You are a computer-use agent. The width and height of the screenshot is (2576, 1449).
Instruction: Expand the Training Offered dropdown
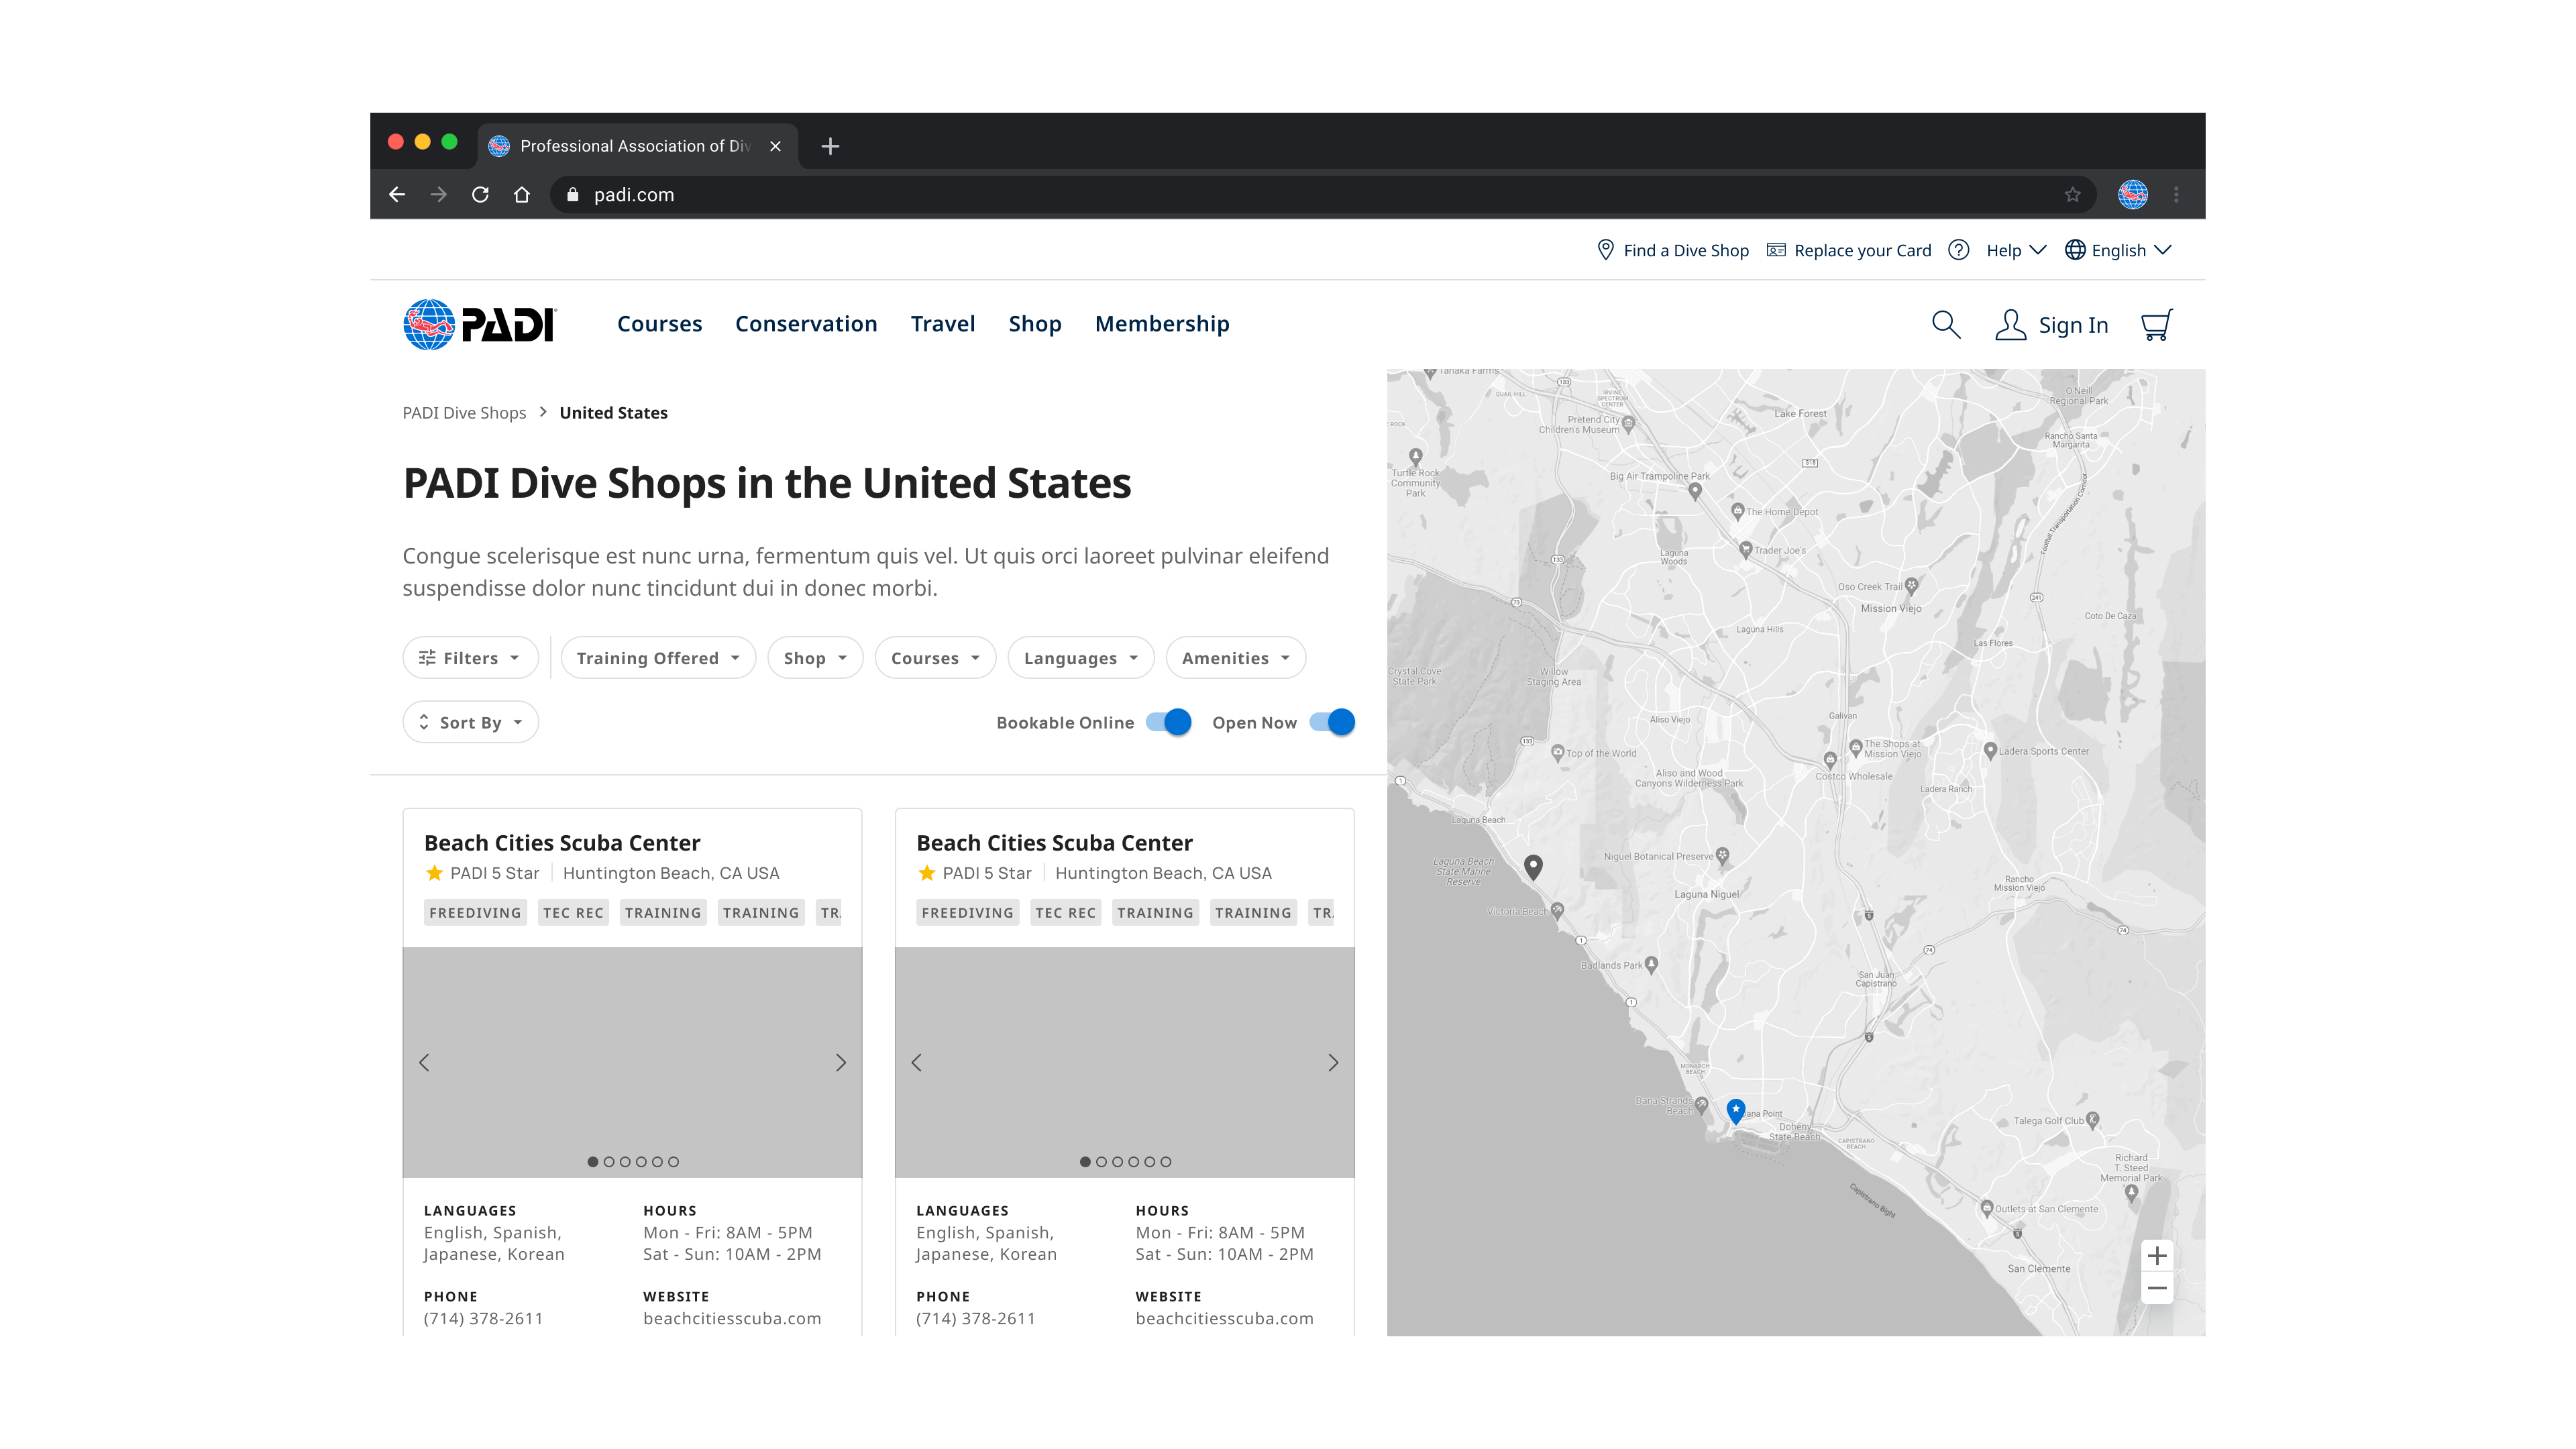657,658
